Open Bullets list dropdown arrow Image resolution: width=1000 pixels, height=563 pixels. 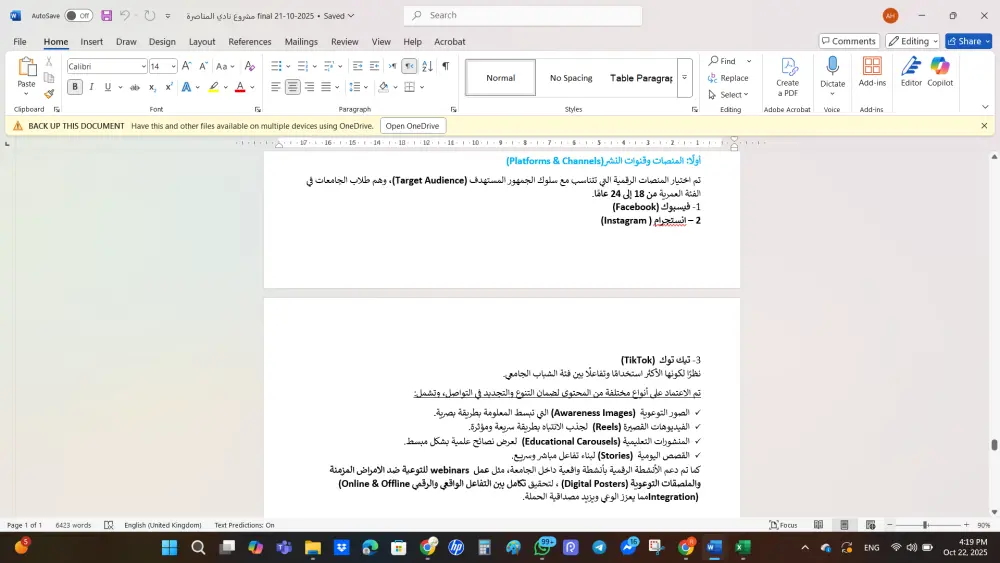point(288,66)
